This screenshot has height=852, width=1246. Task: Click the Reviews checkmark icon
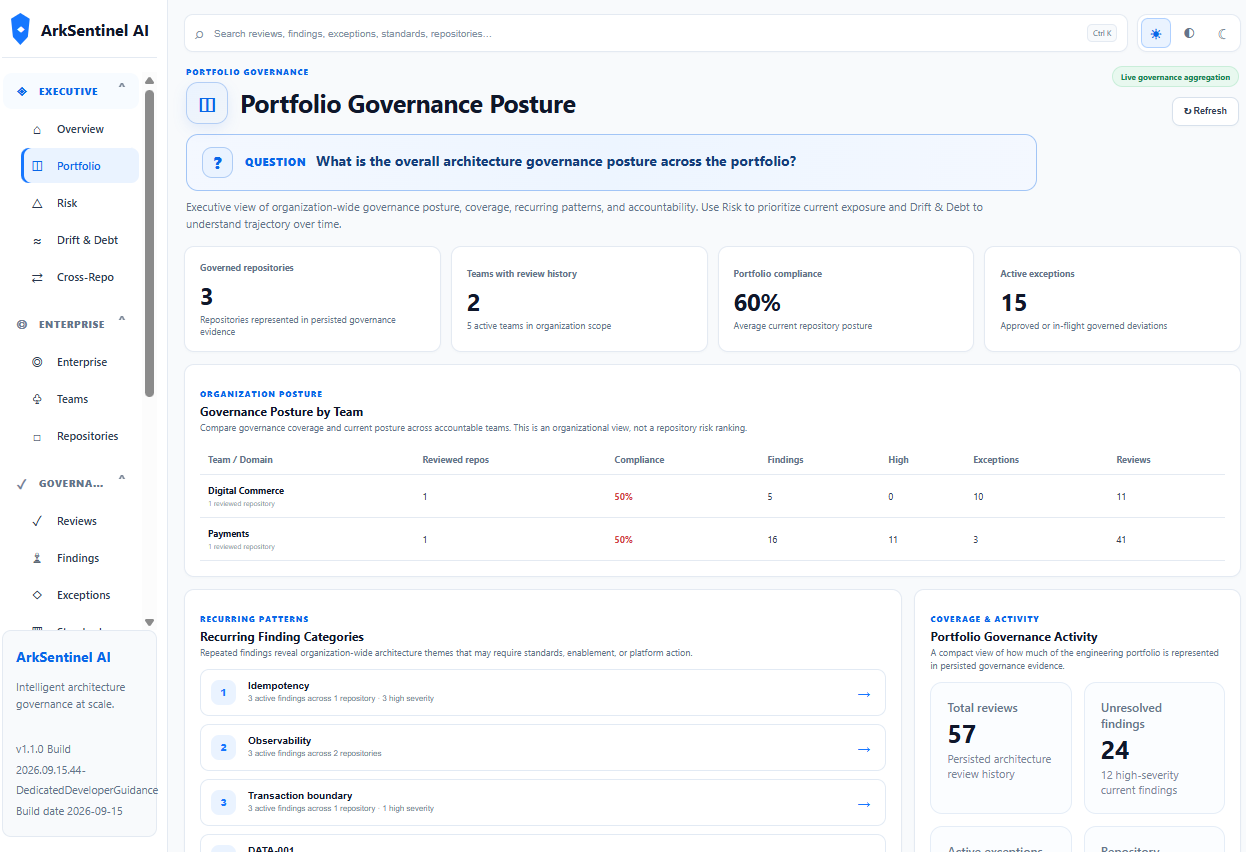[x=37, y=522]
